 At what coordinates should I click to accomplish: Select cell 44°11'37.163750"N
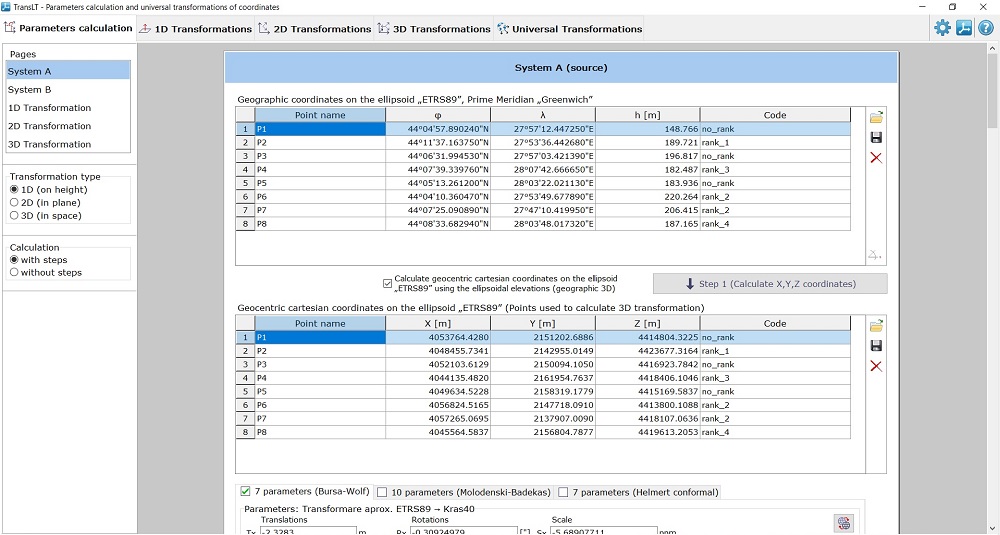438,142
